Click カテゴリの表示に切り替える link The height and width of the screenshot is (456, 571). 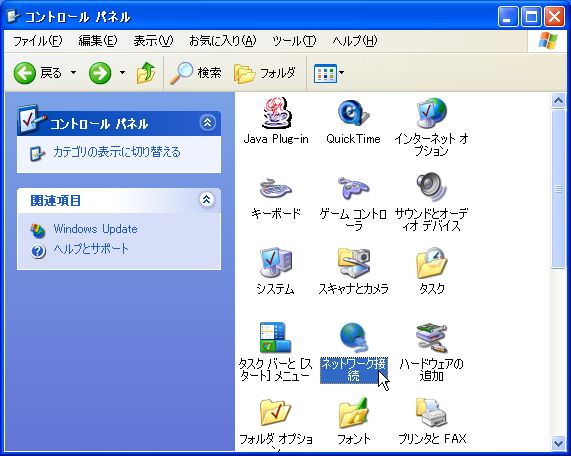117,152
